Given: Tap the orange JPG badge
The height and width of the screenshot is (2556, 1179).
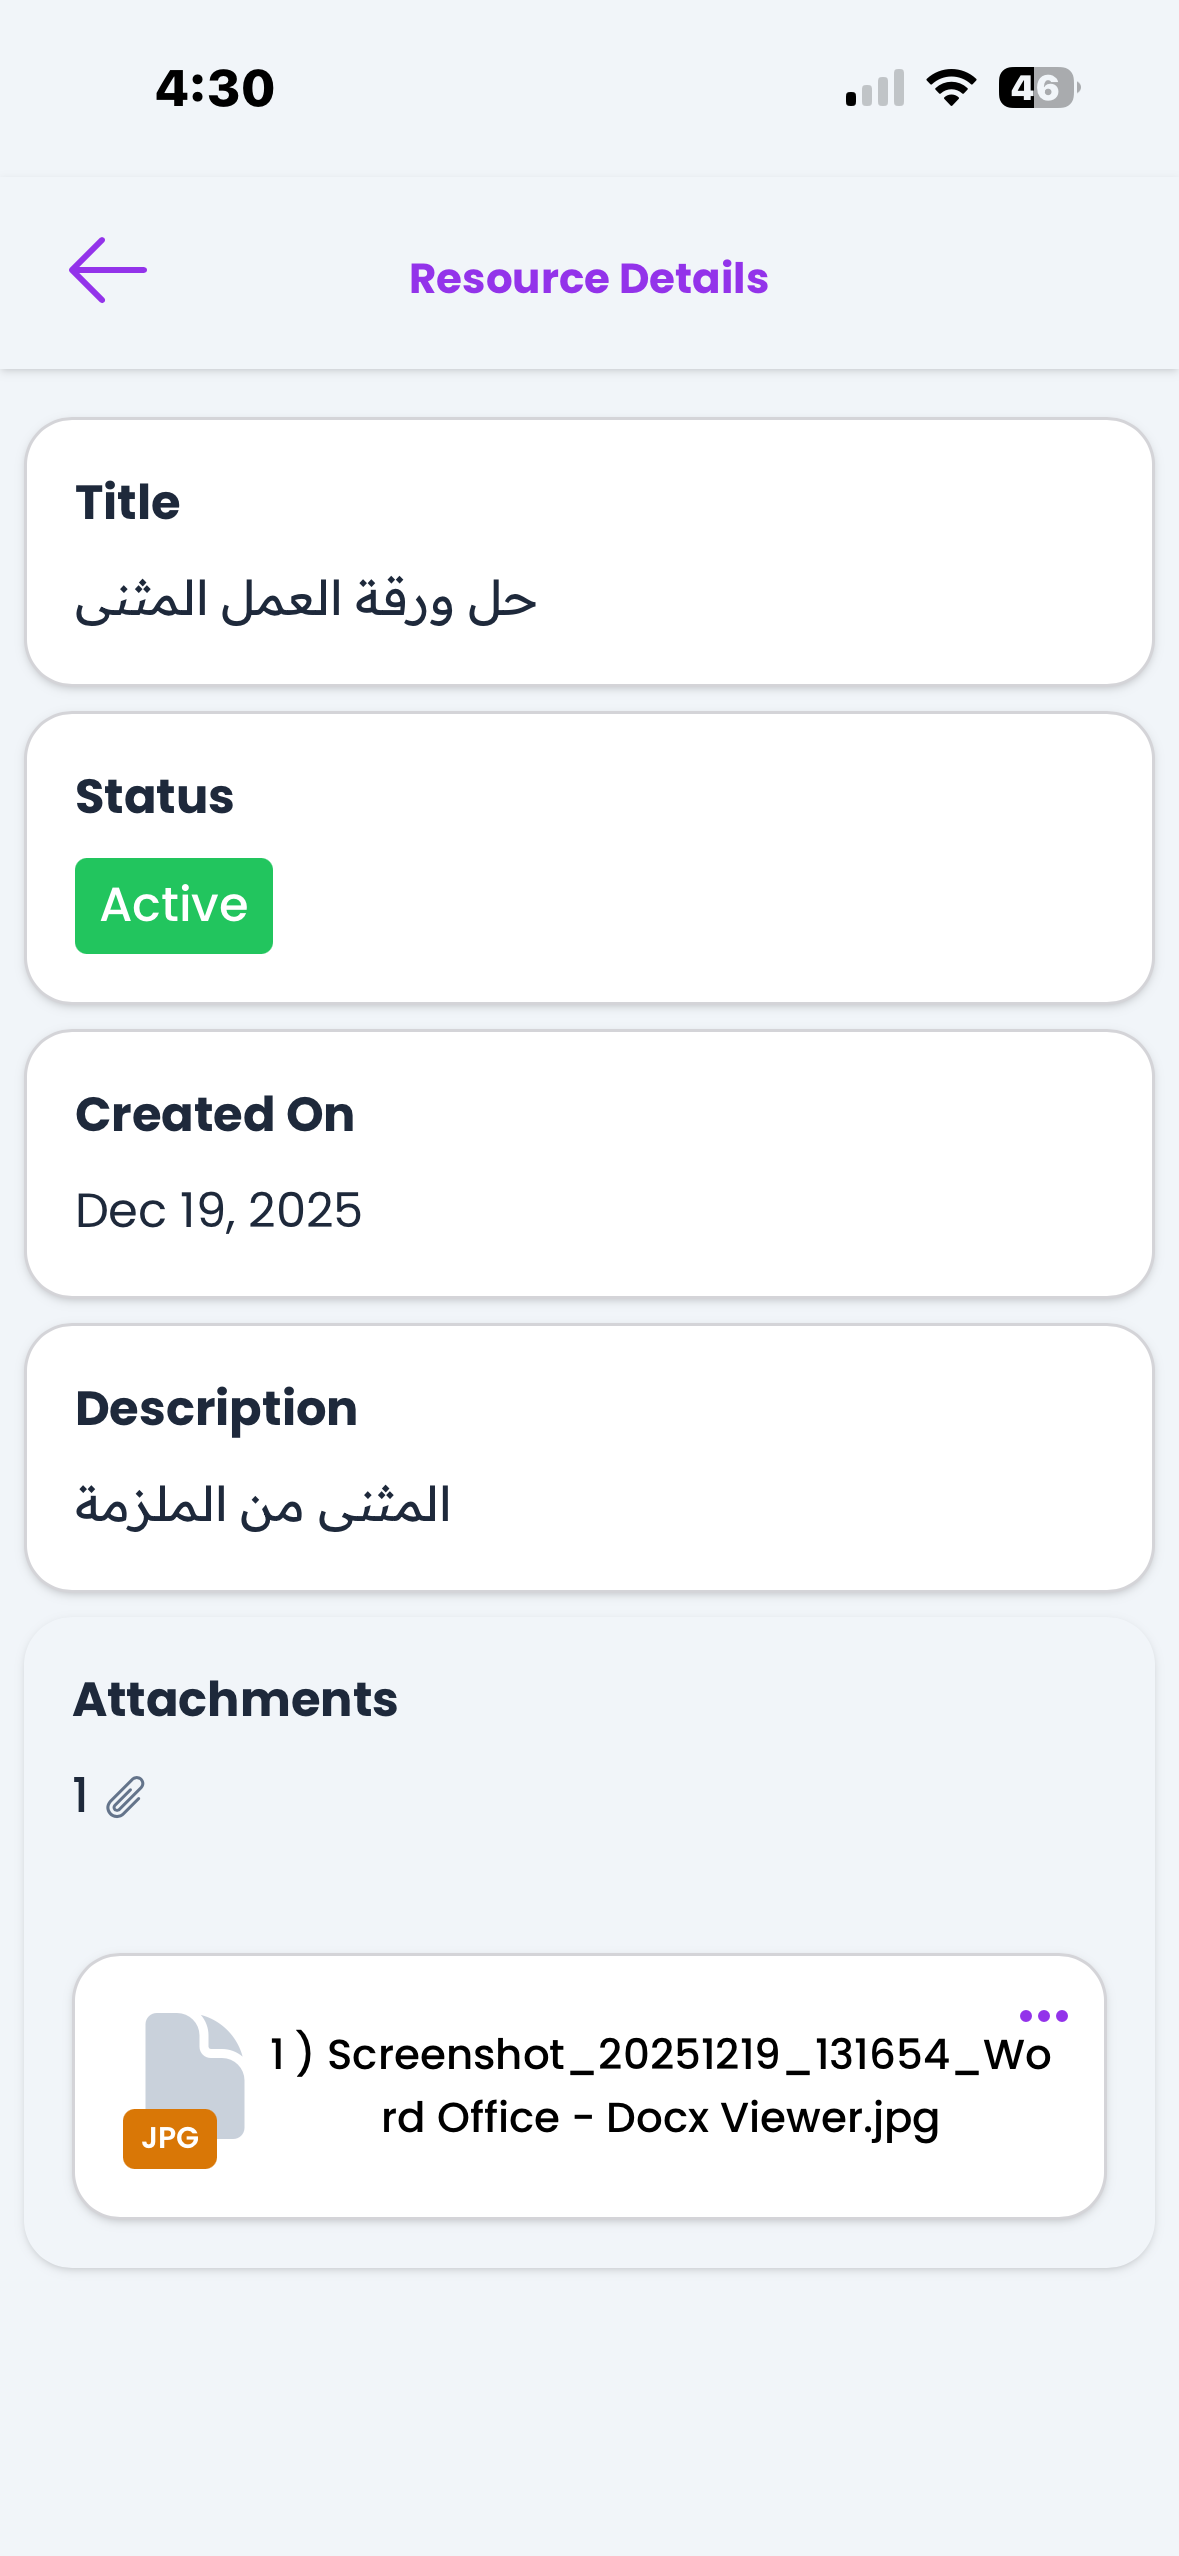Looking at the screenshot, I should (x=170, y=2138).
